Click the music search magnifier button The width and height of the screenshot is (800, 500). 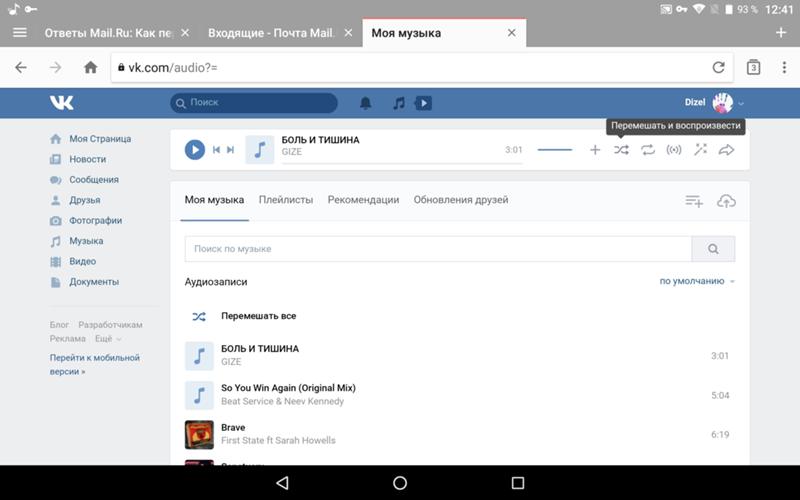[713, 249]
